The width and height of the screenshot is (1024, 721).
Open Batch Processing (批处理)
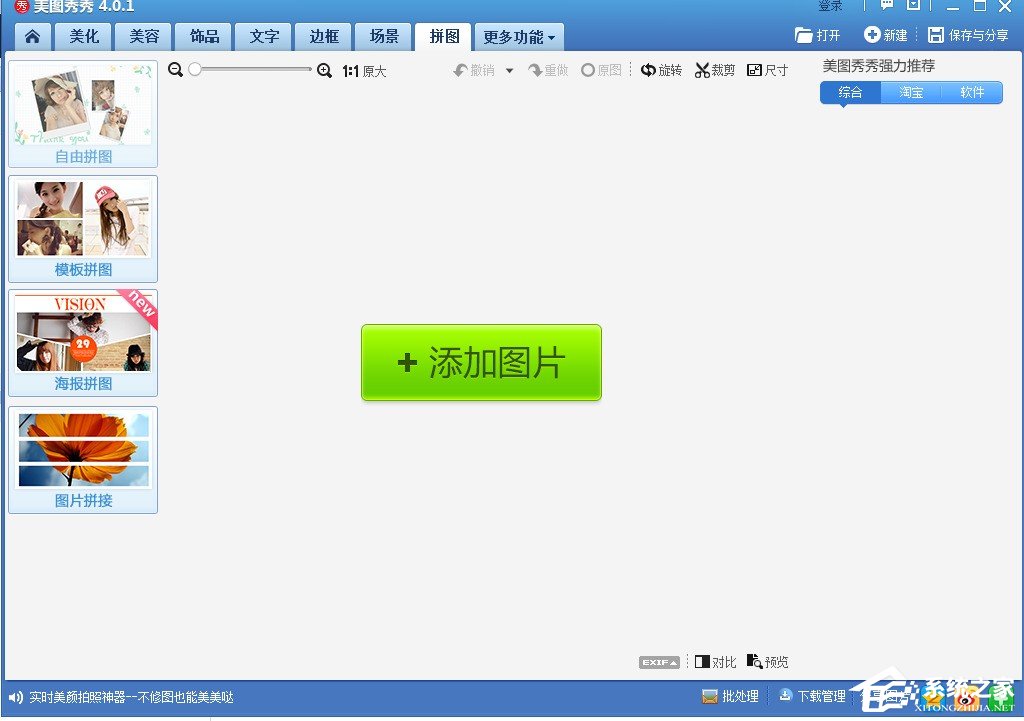(x=731, y=697)
